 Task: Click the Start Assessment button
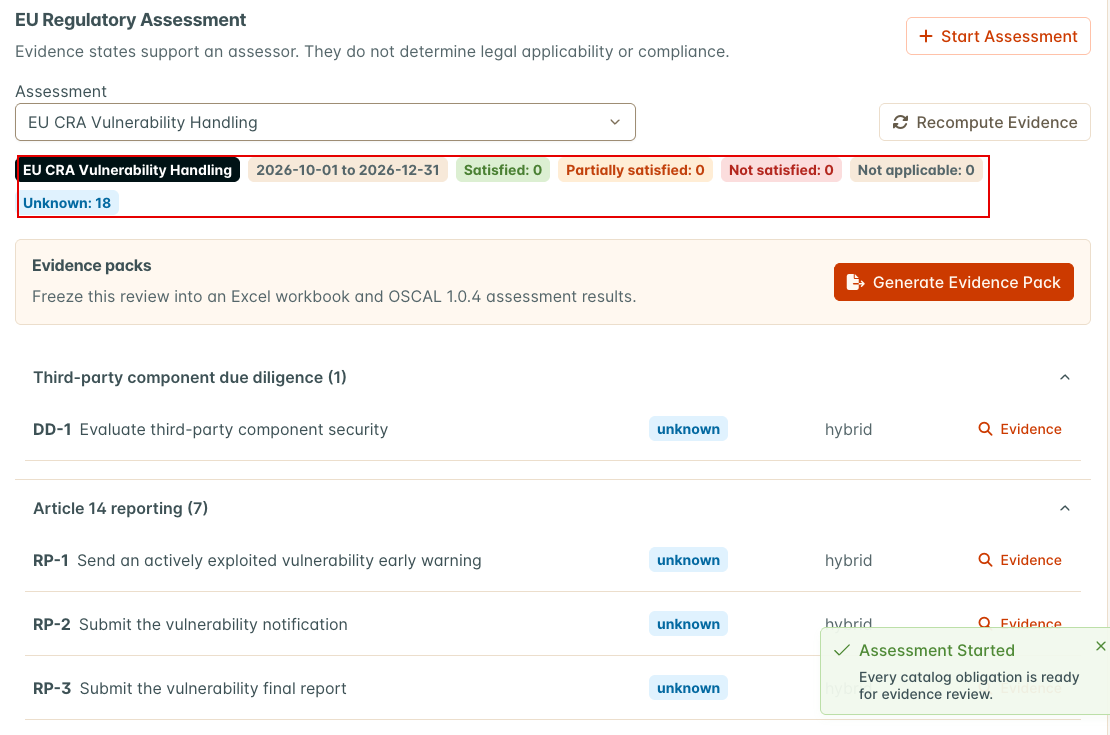[998, 36]
